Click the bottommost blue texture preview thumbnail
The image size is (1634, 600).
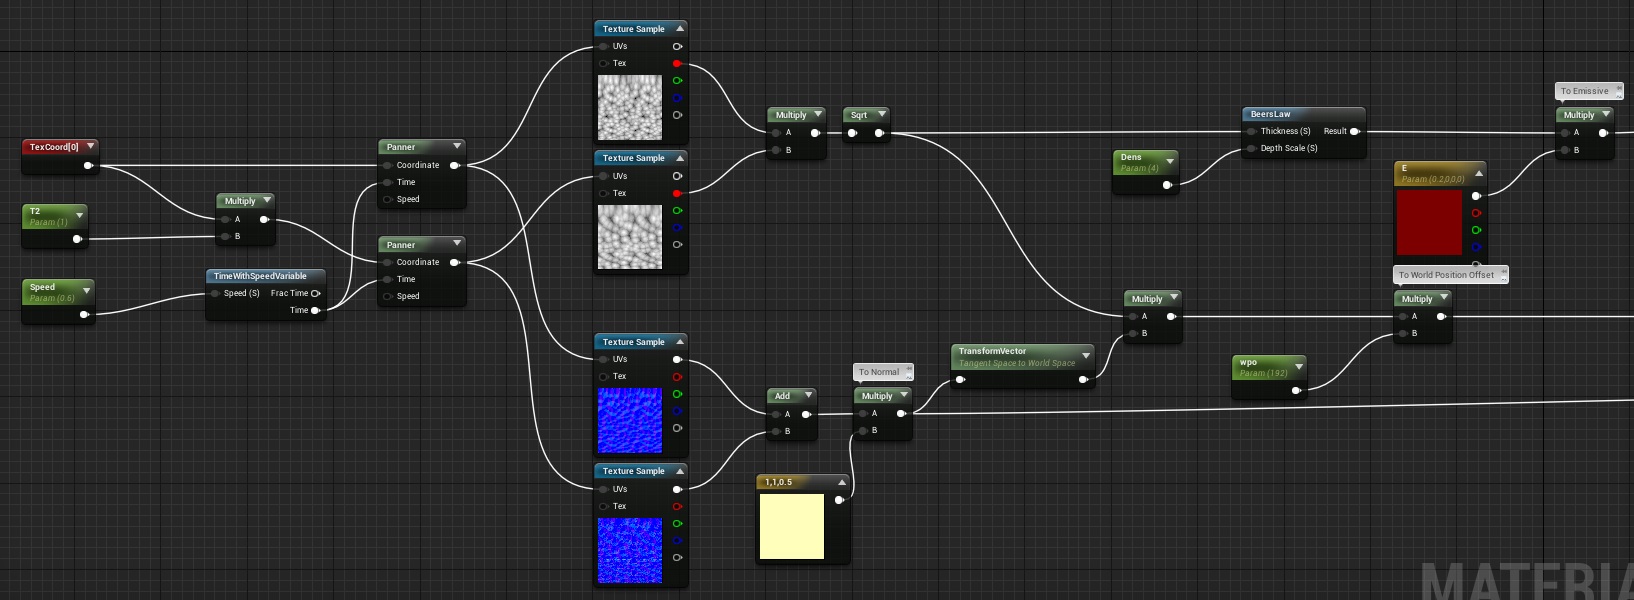(x=630, y=550)
